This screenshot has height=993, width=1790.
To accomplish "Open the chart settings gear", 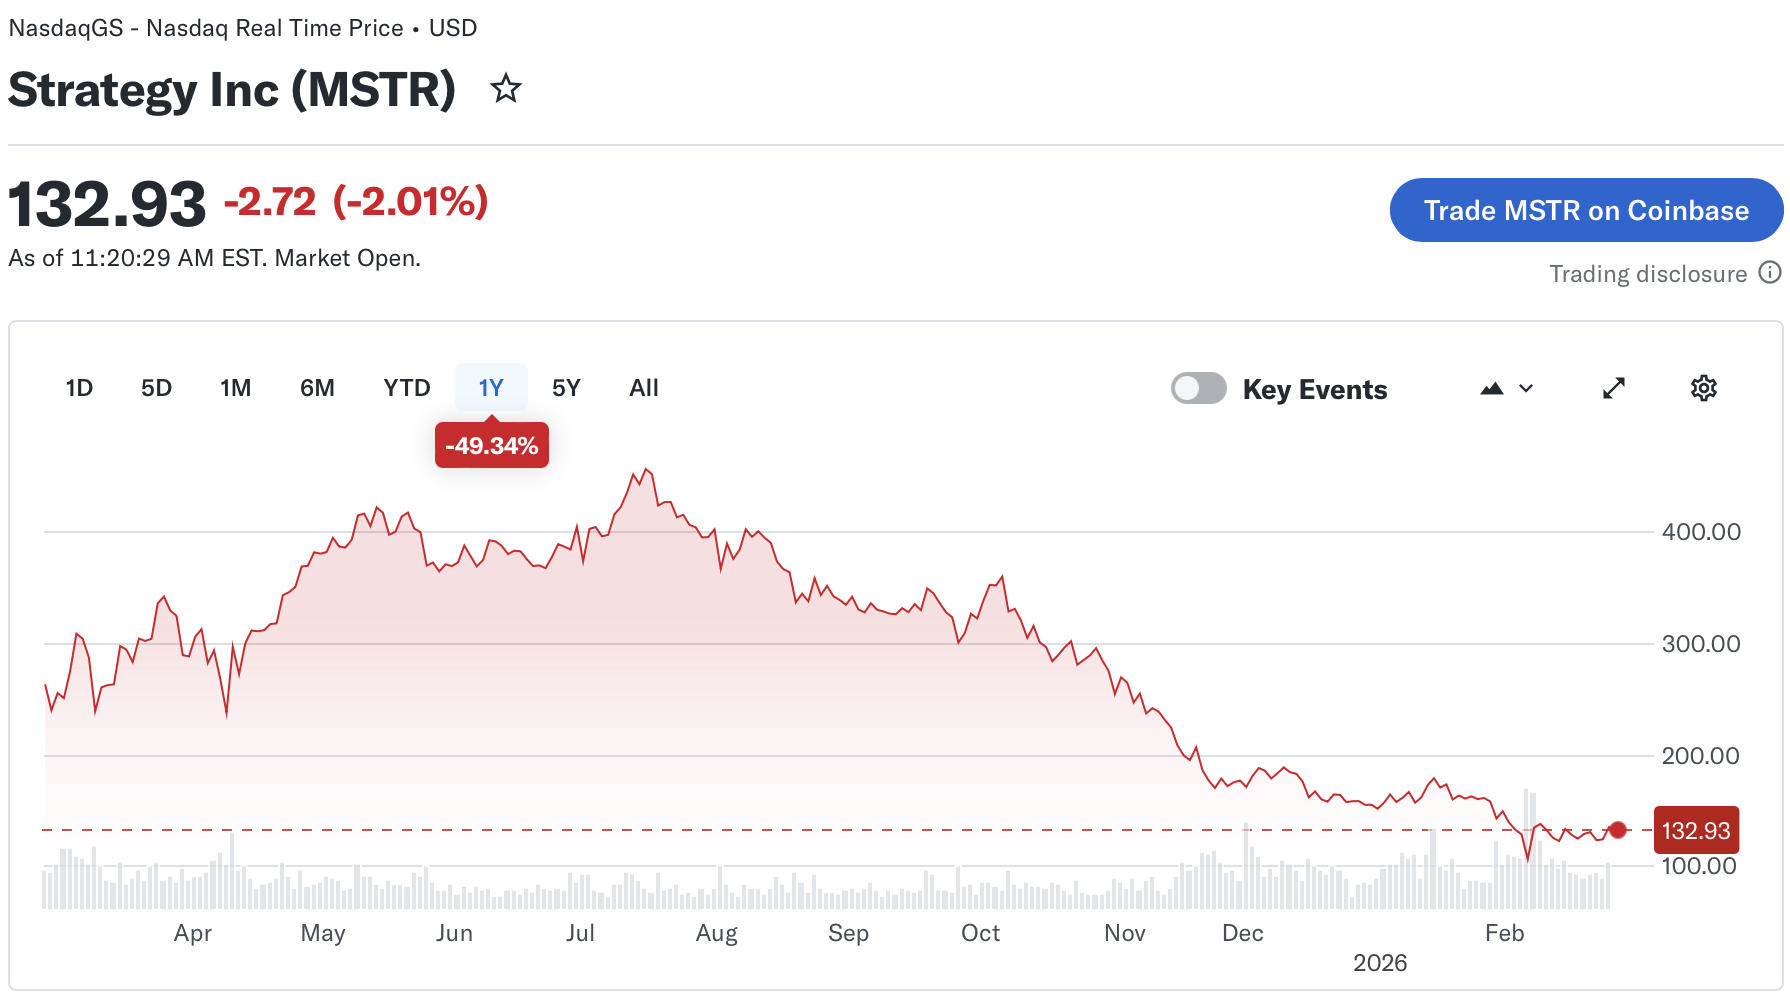I will 1703,388.
